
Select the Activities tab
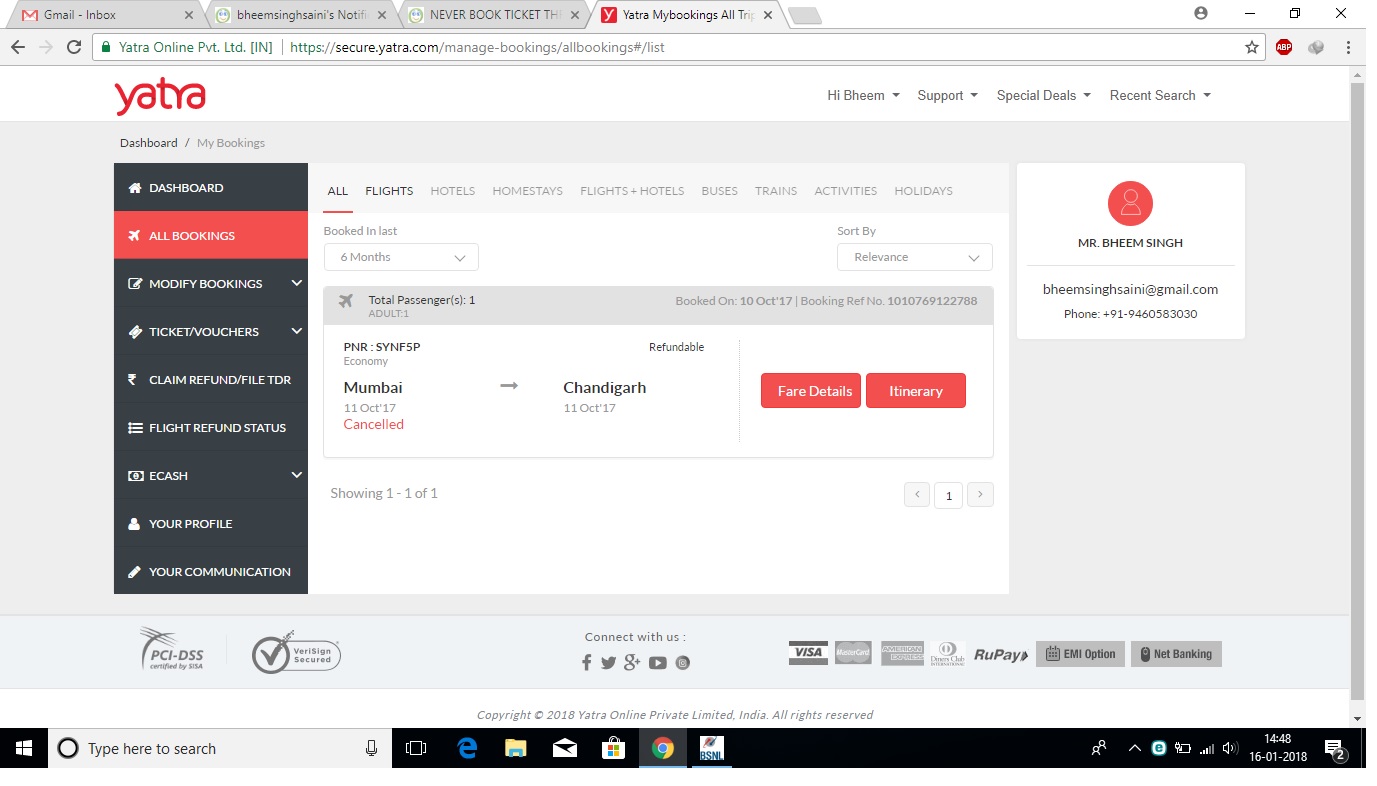(845, 191)
